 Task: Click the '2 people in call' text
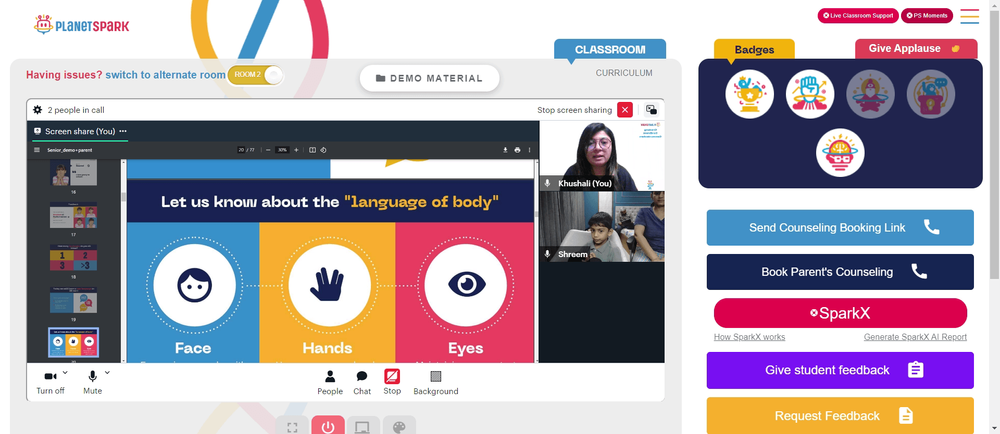click(76, 110)
